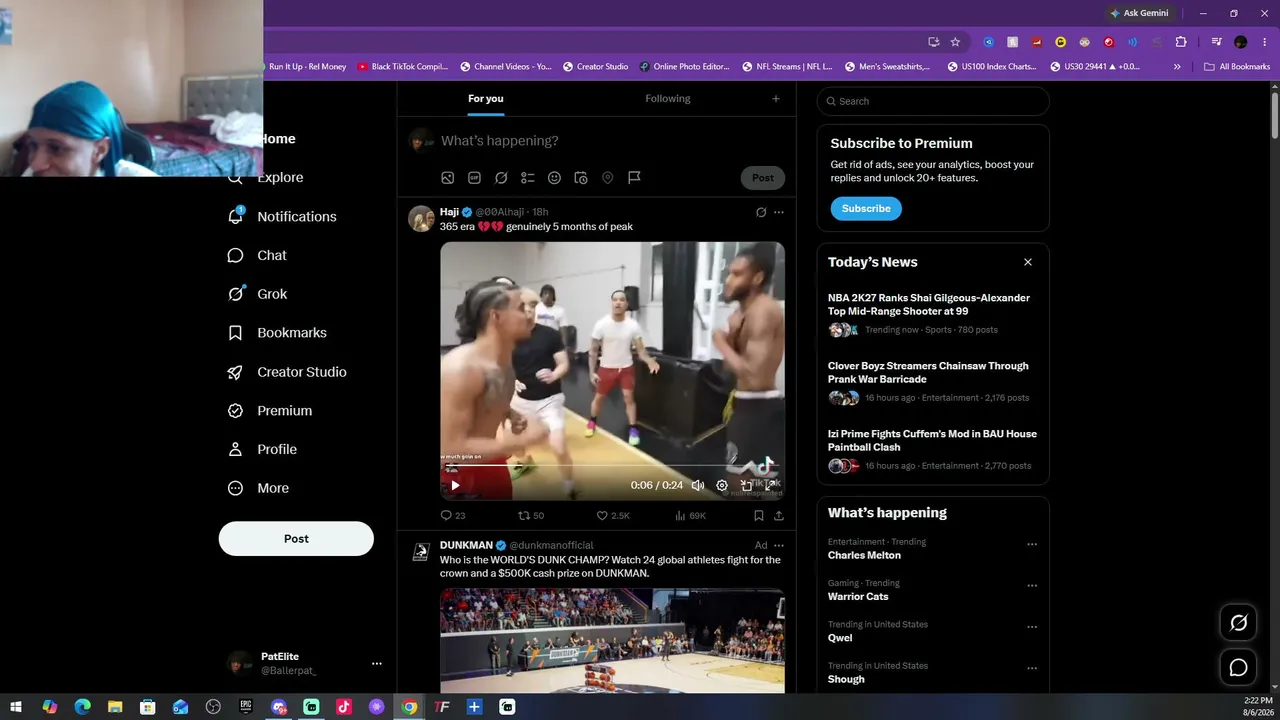Add a poll to the post

[528, 178]
